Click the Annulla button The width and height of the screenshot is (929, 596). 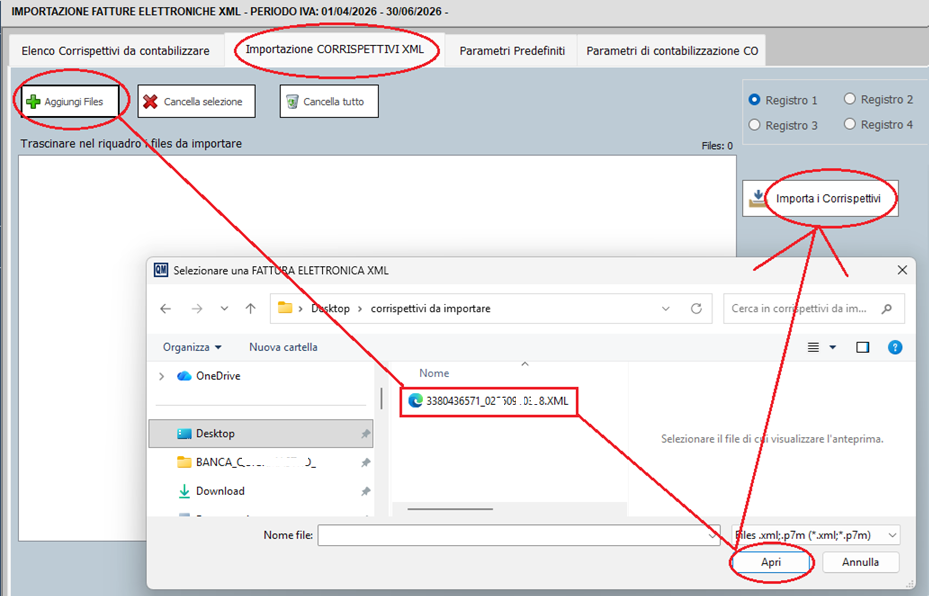click(x=860, y=562)
